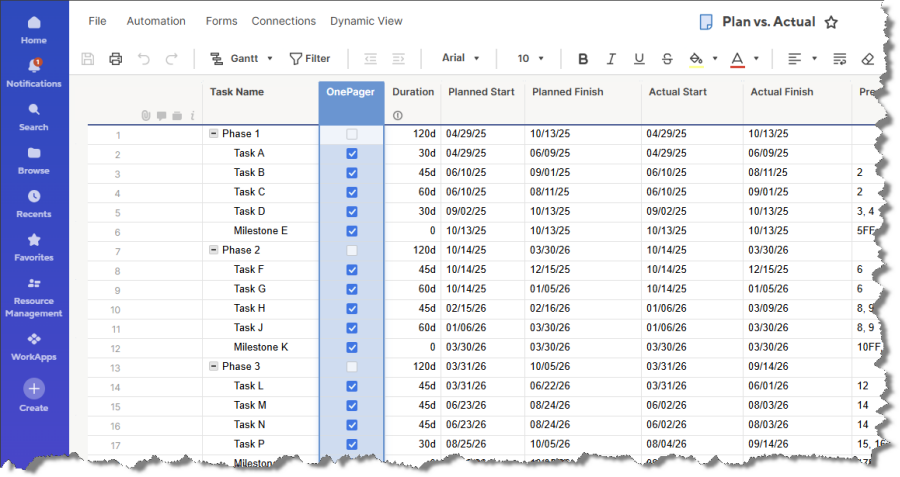The height and width of the screenshot is (477, 900).
Task: Click the Create plus button
Action: (34, 389)
